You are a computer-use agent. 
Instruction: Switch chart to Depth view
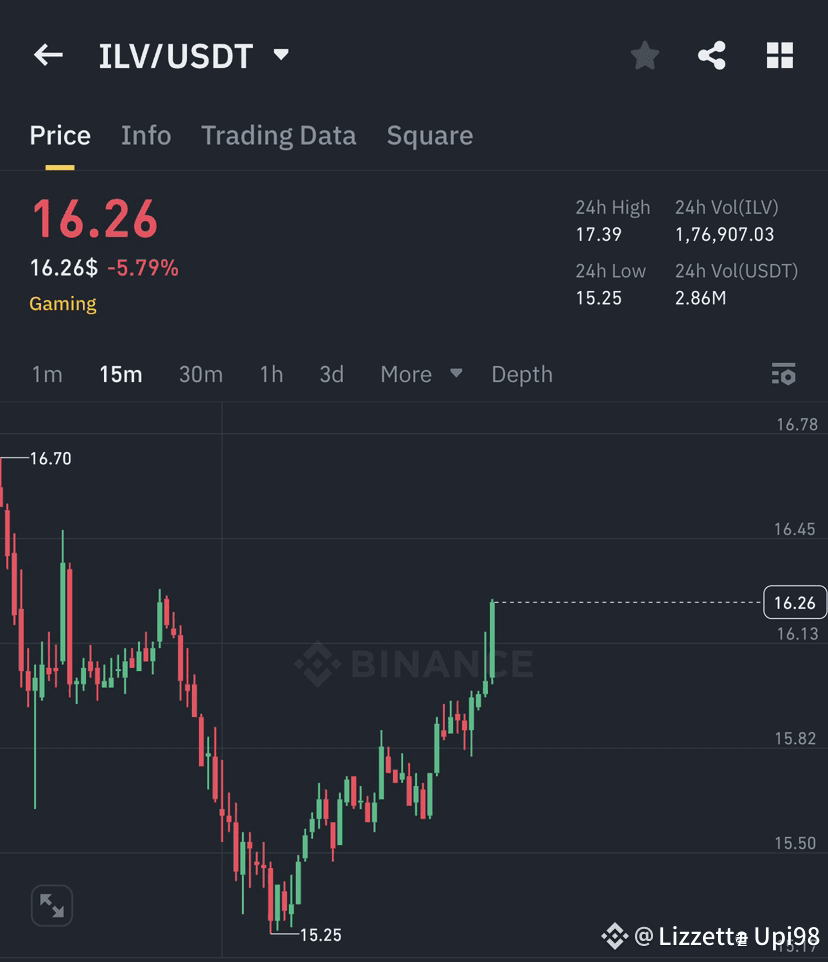pyautogui.click(x=521, y=374)
